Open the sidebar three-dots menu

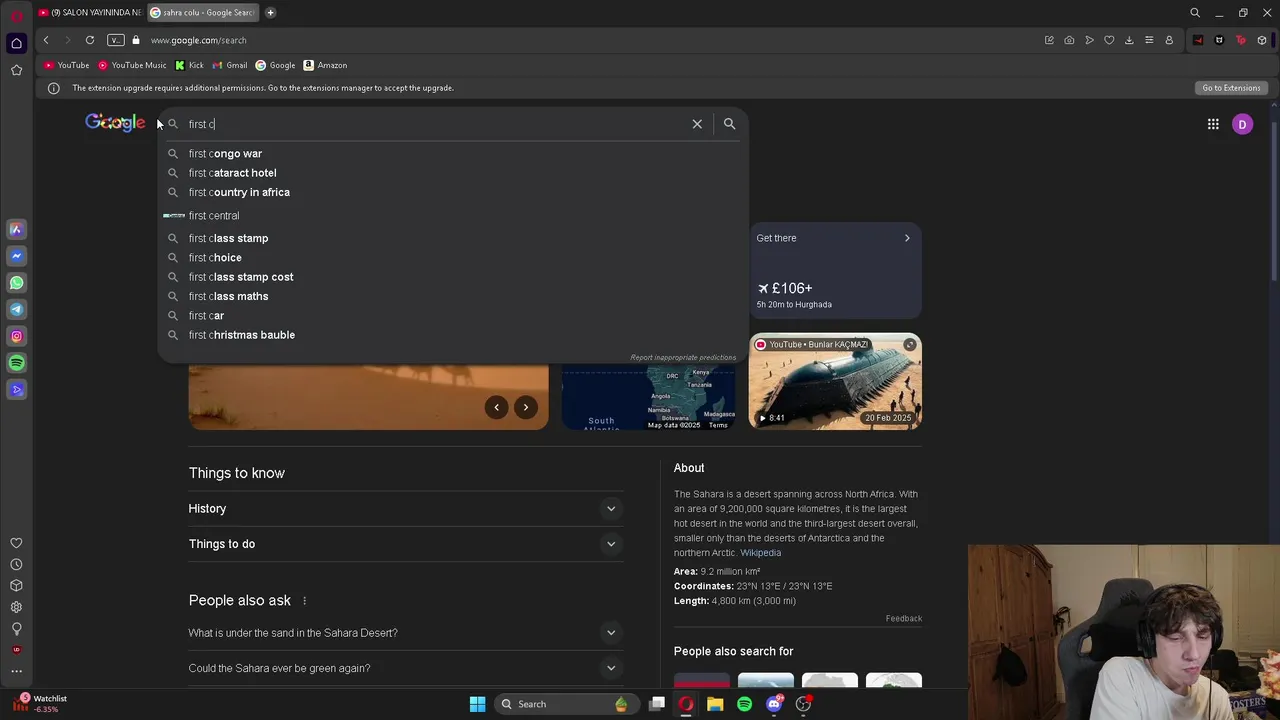click(x=16, y=671)
